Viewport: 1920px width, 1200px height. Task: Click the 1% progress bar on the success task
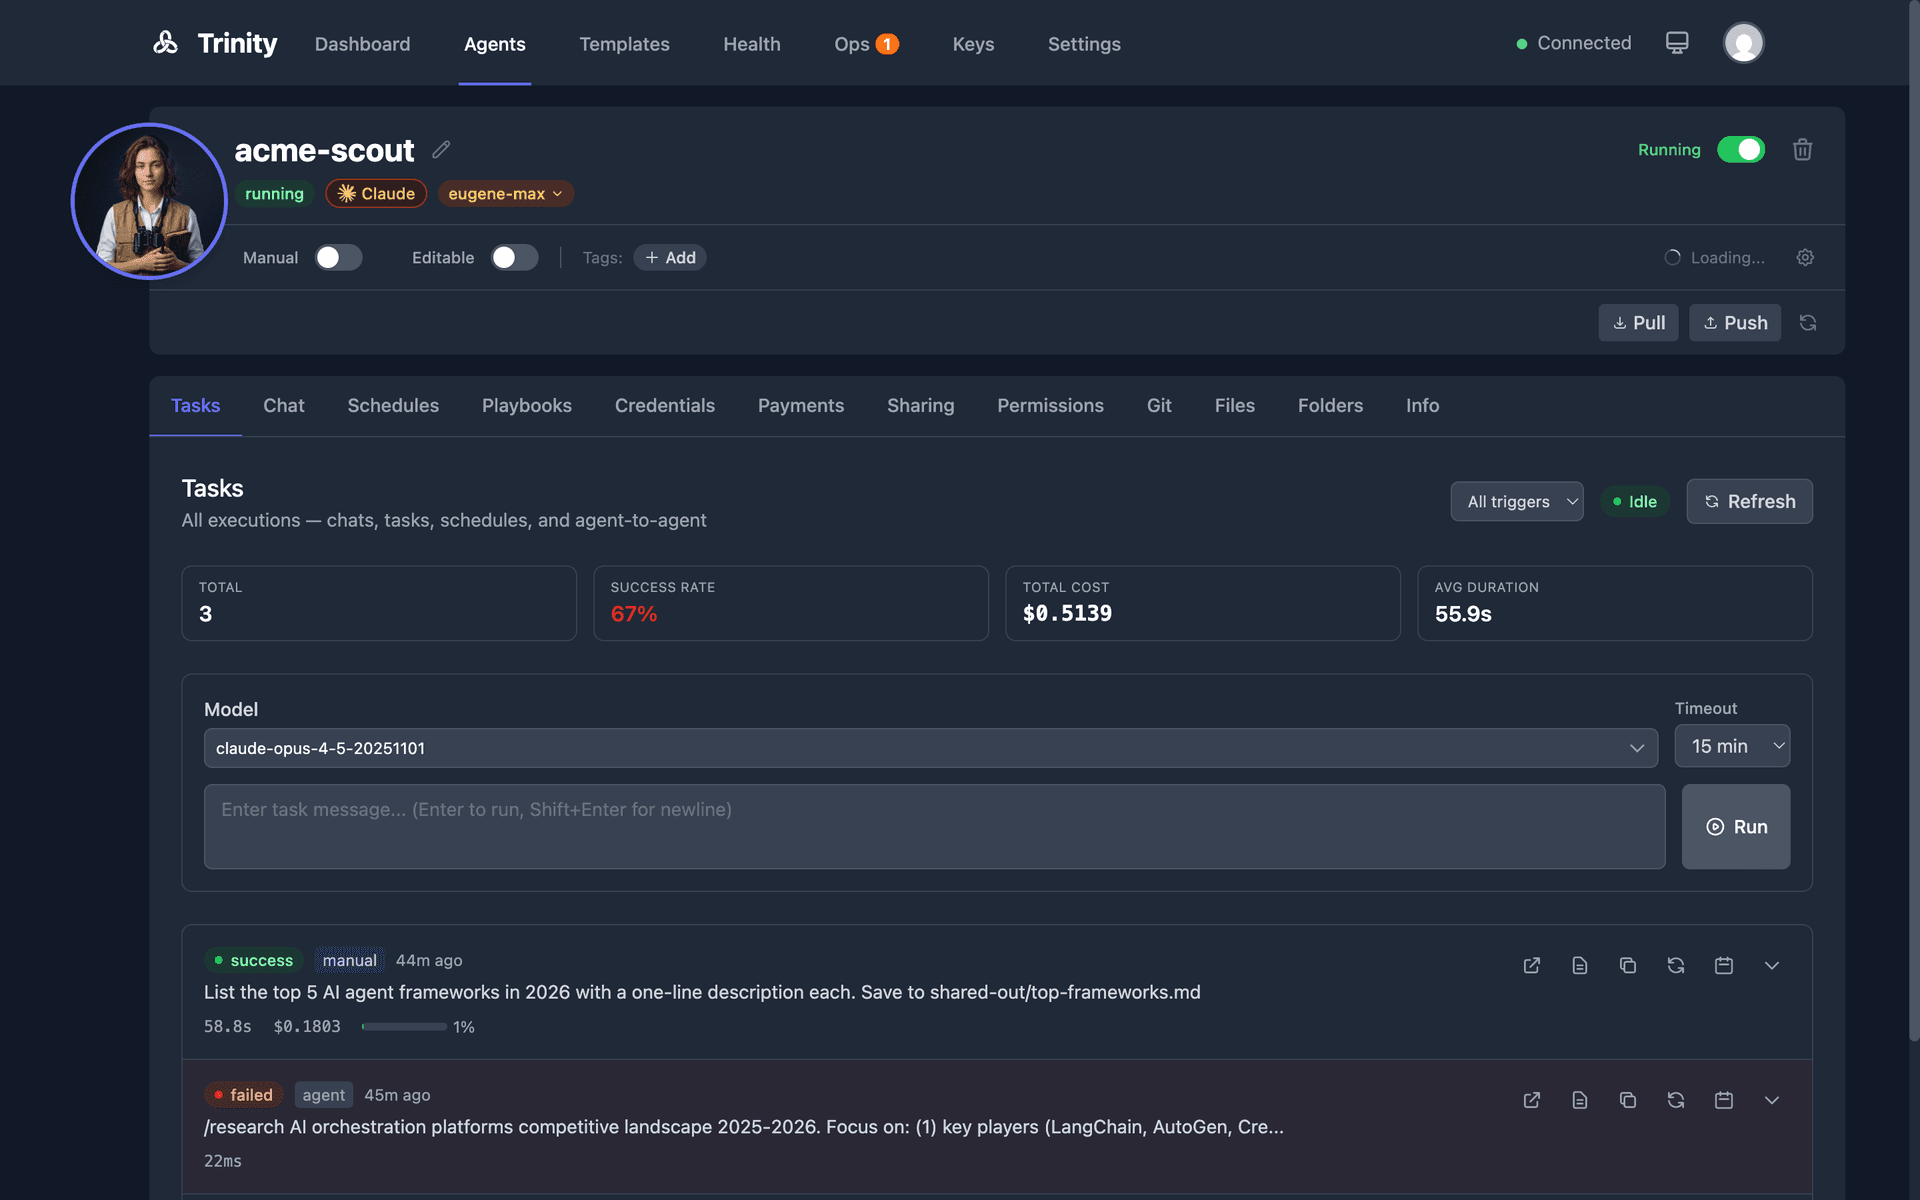coord(404,1026)
